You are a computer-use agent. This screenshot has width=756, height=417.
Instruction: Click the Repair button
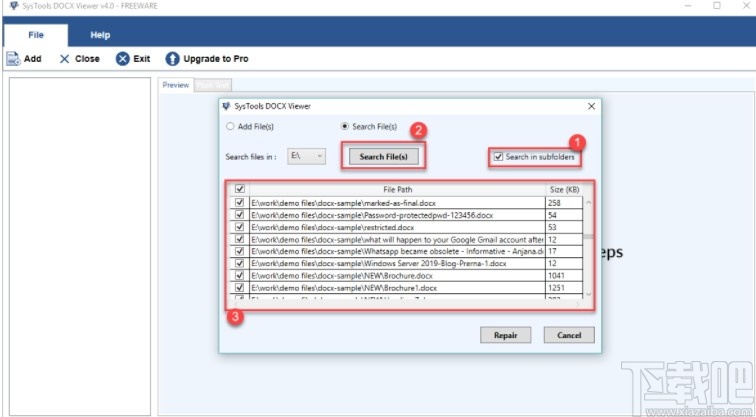[505, 335]
